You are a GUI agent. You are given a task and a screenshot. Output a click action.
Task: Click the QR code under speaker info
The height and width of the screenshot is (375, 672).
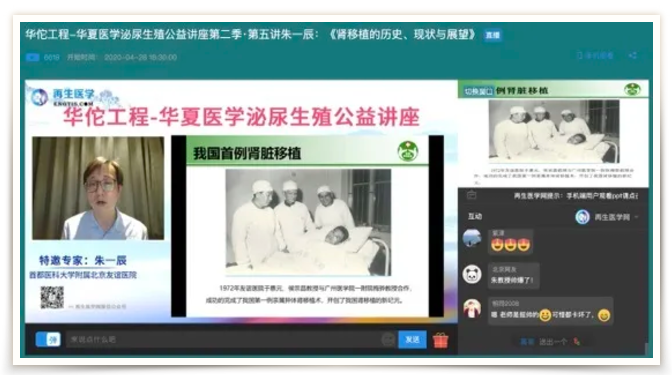tap(52, 297)
